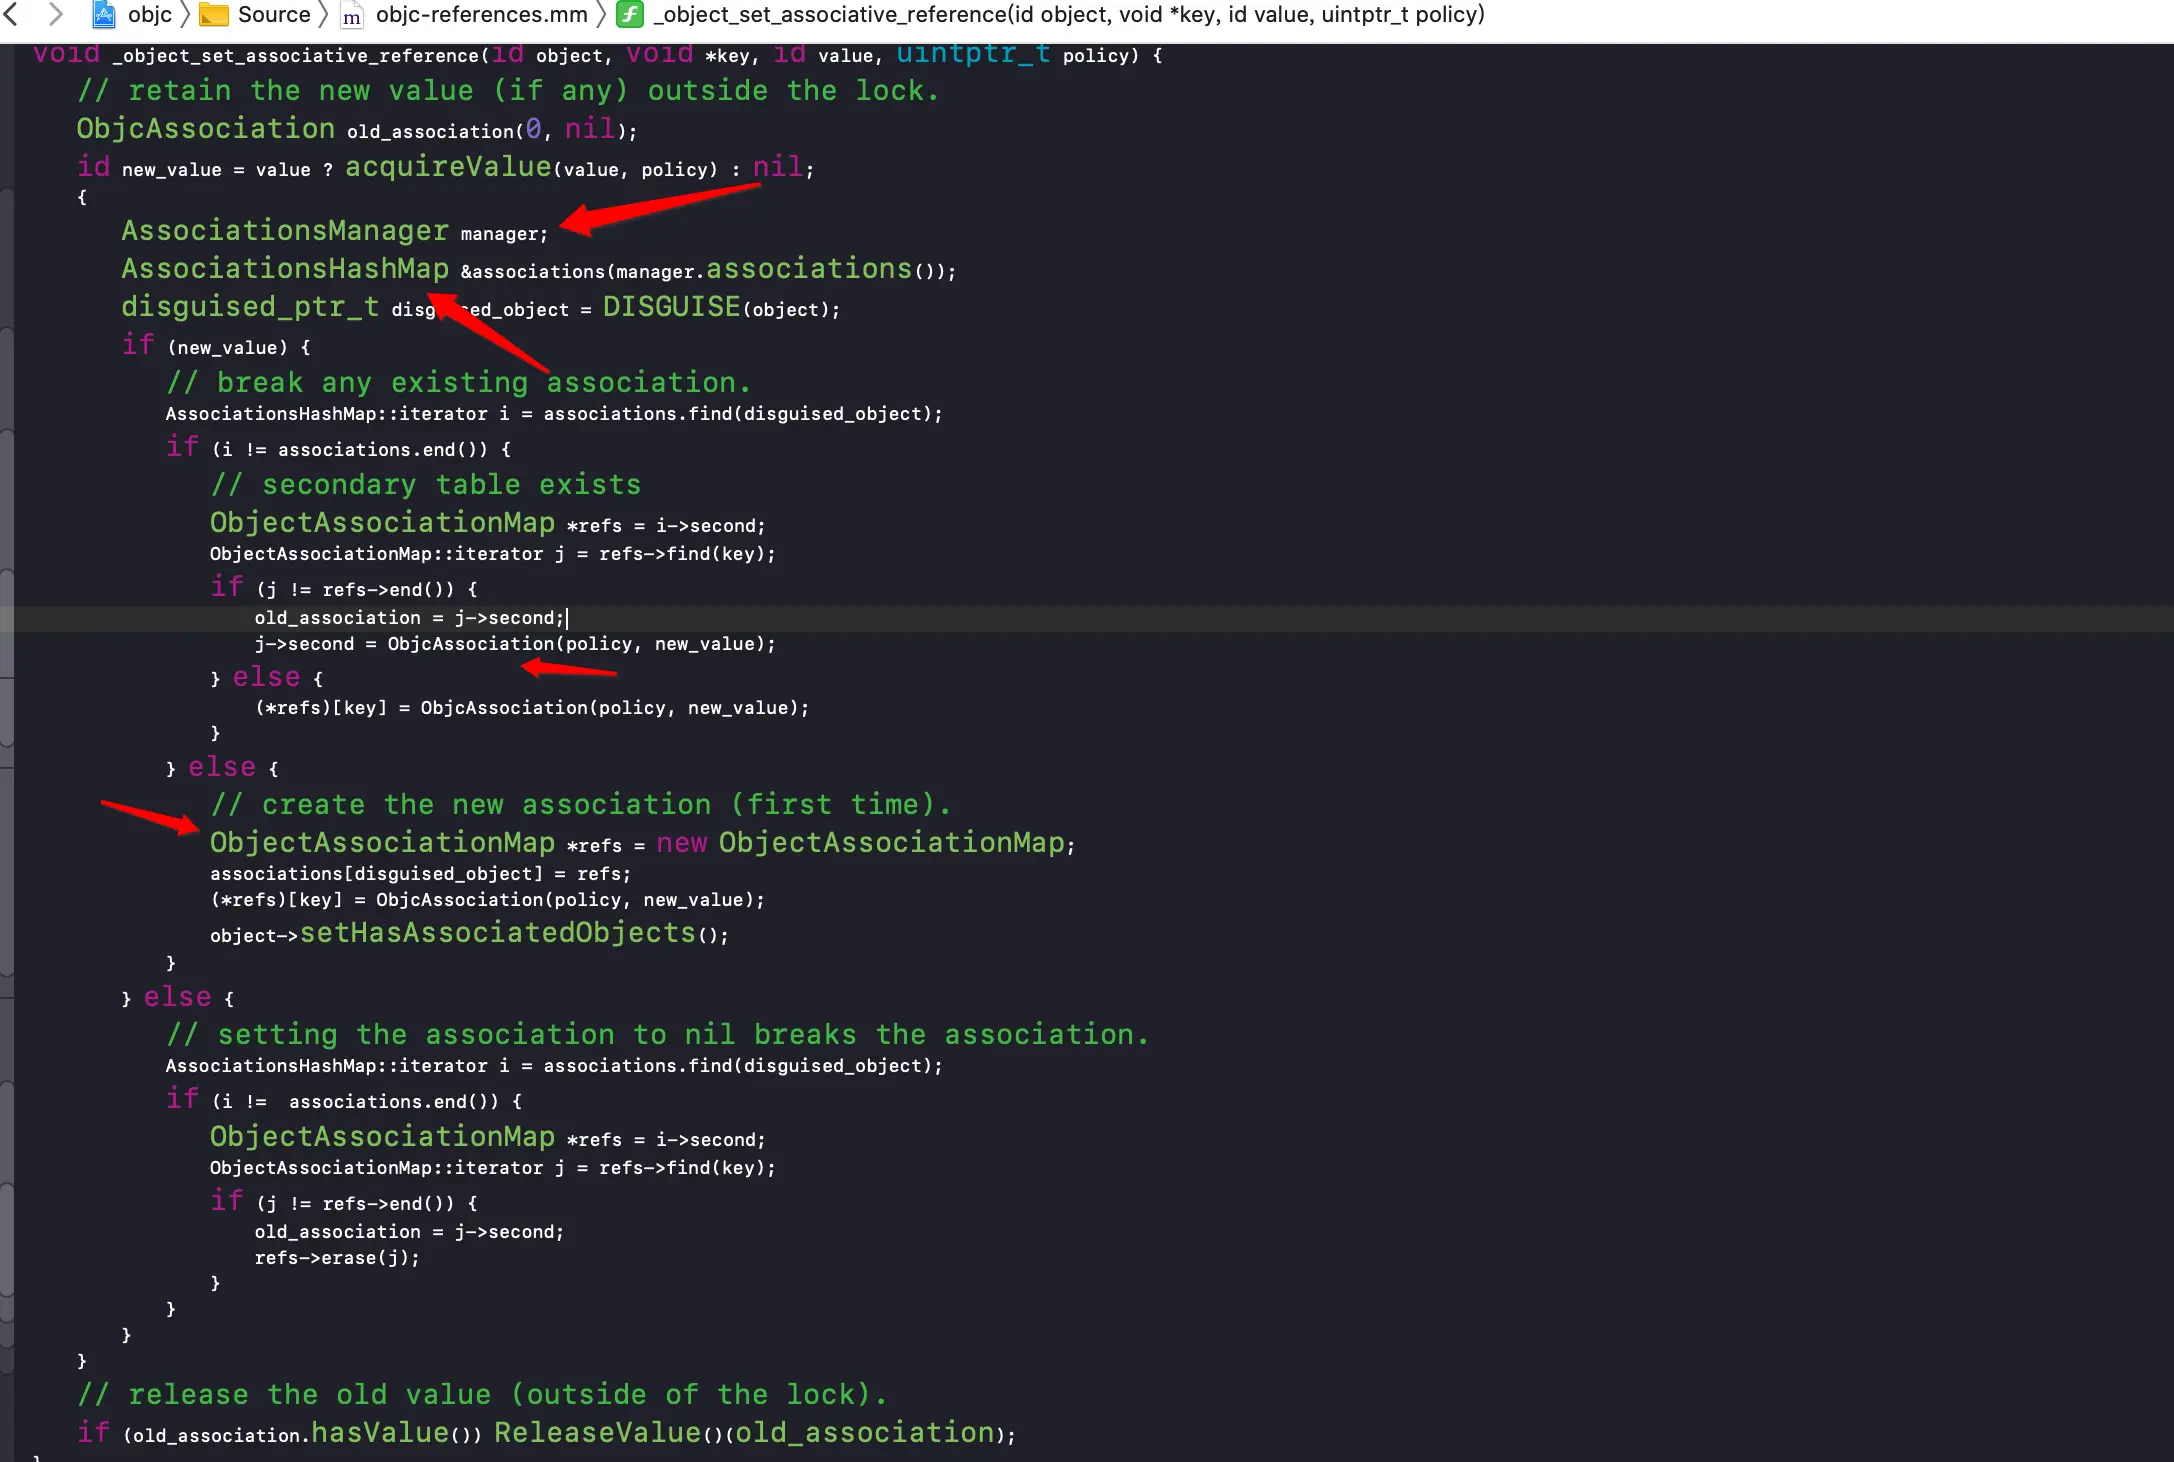Screen dimensions: 2174x1462
Task: Click AssociationsManager type name in code
Action: tap(285, 231)
